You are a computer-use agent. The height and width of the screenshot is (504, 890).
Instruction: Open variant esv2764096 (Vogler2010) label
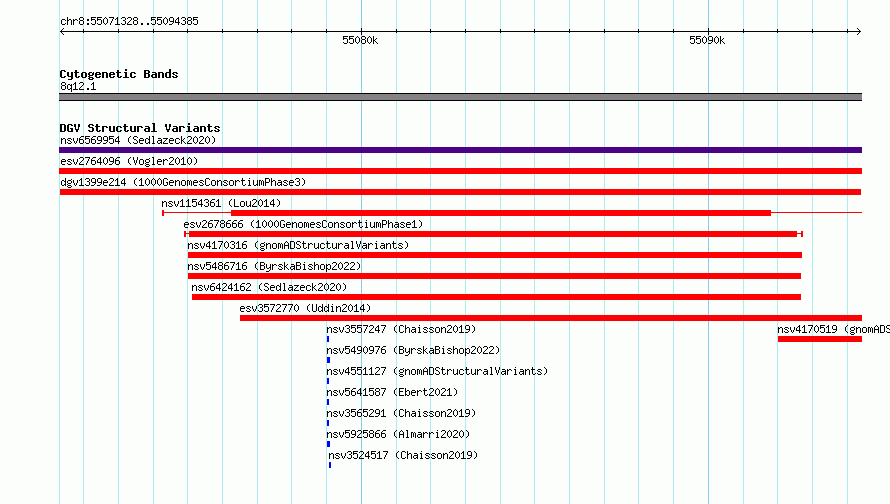(129, 161)
